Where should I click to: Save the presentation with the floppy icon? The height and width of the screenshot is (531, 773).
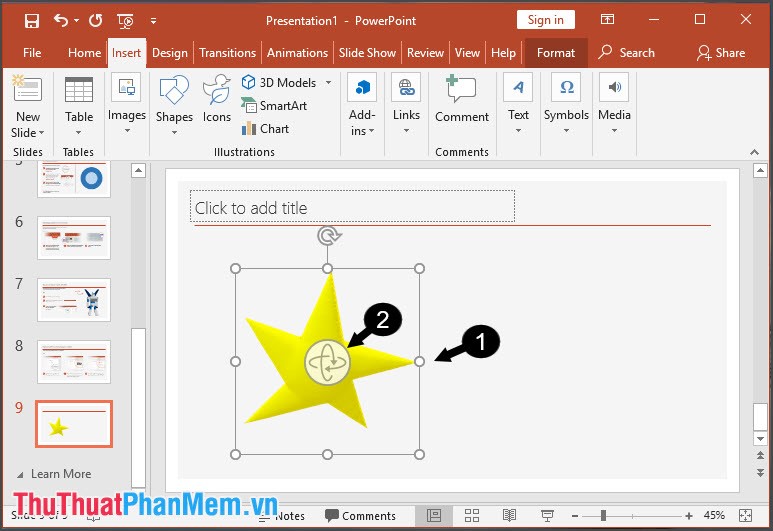click(x=32, y=21)
